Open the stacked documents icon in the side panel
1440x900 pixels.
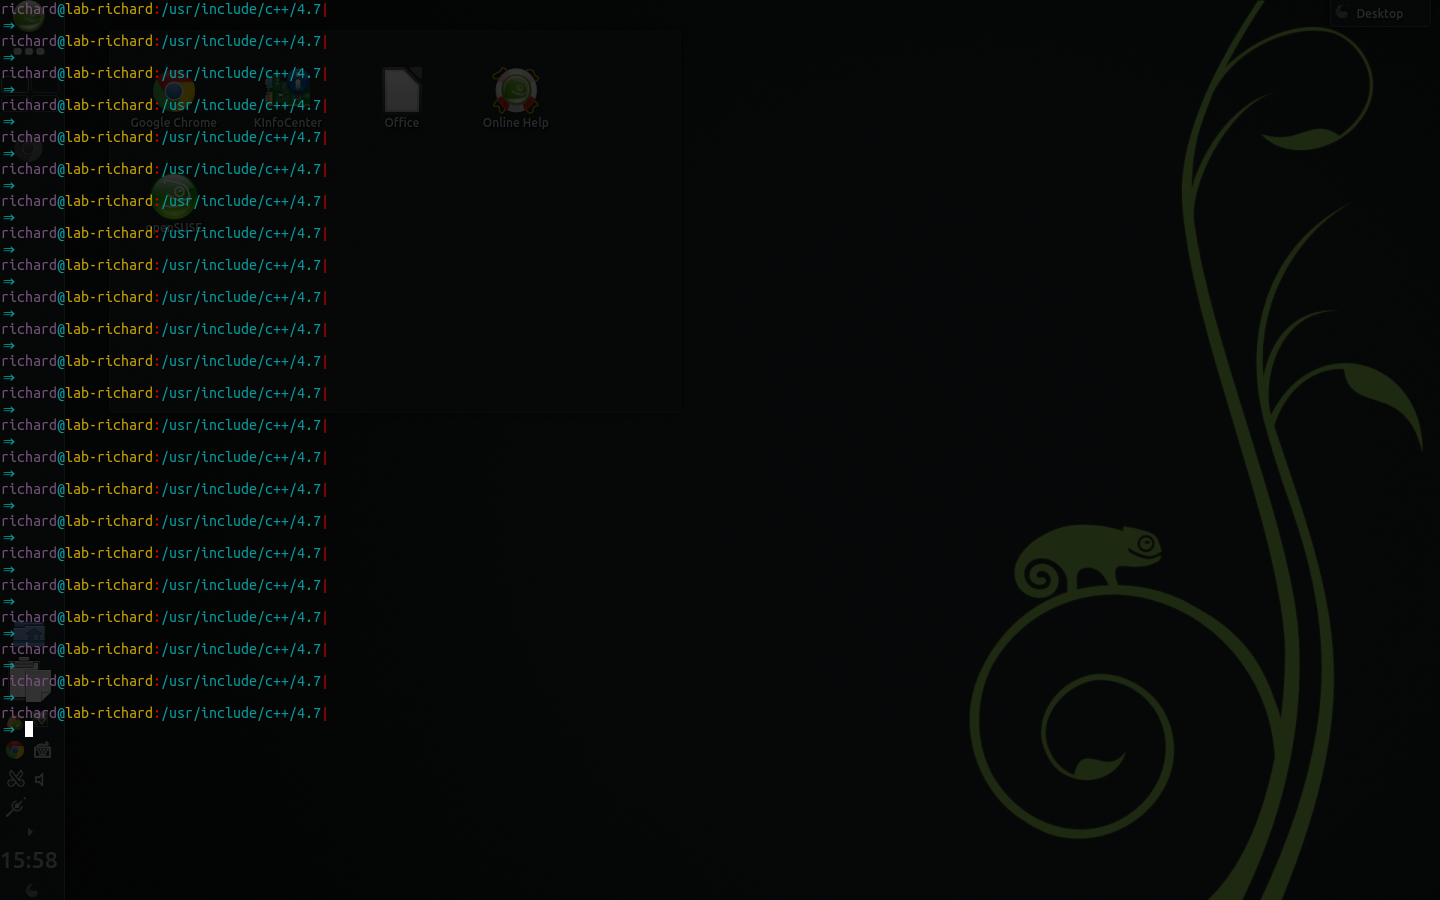29,680
